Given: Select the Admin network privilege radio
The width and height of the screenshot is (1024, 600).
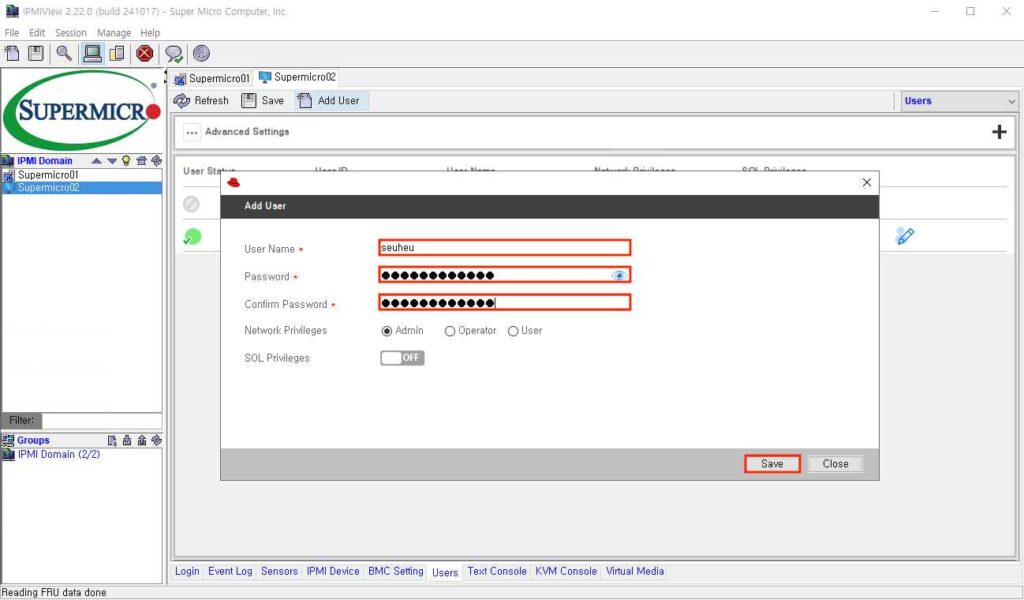Looking at the screenshot, I should coord(387,331).
